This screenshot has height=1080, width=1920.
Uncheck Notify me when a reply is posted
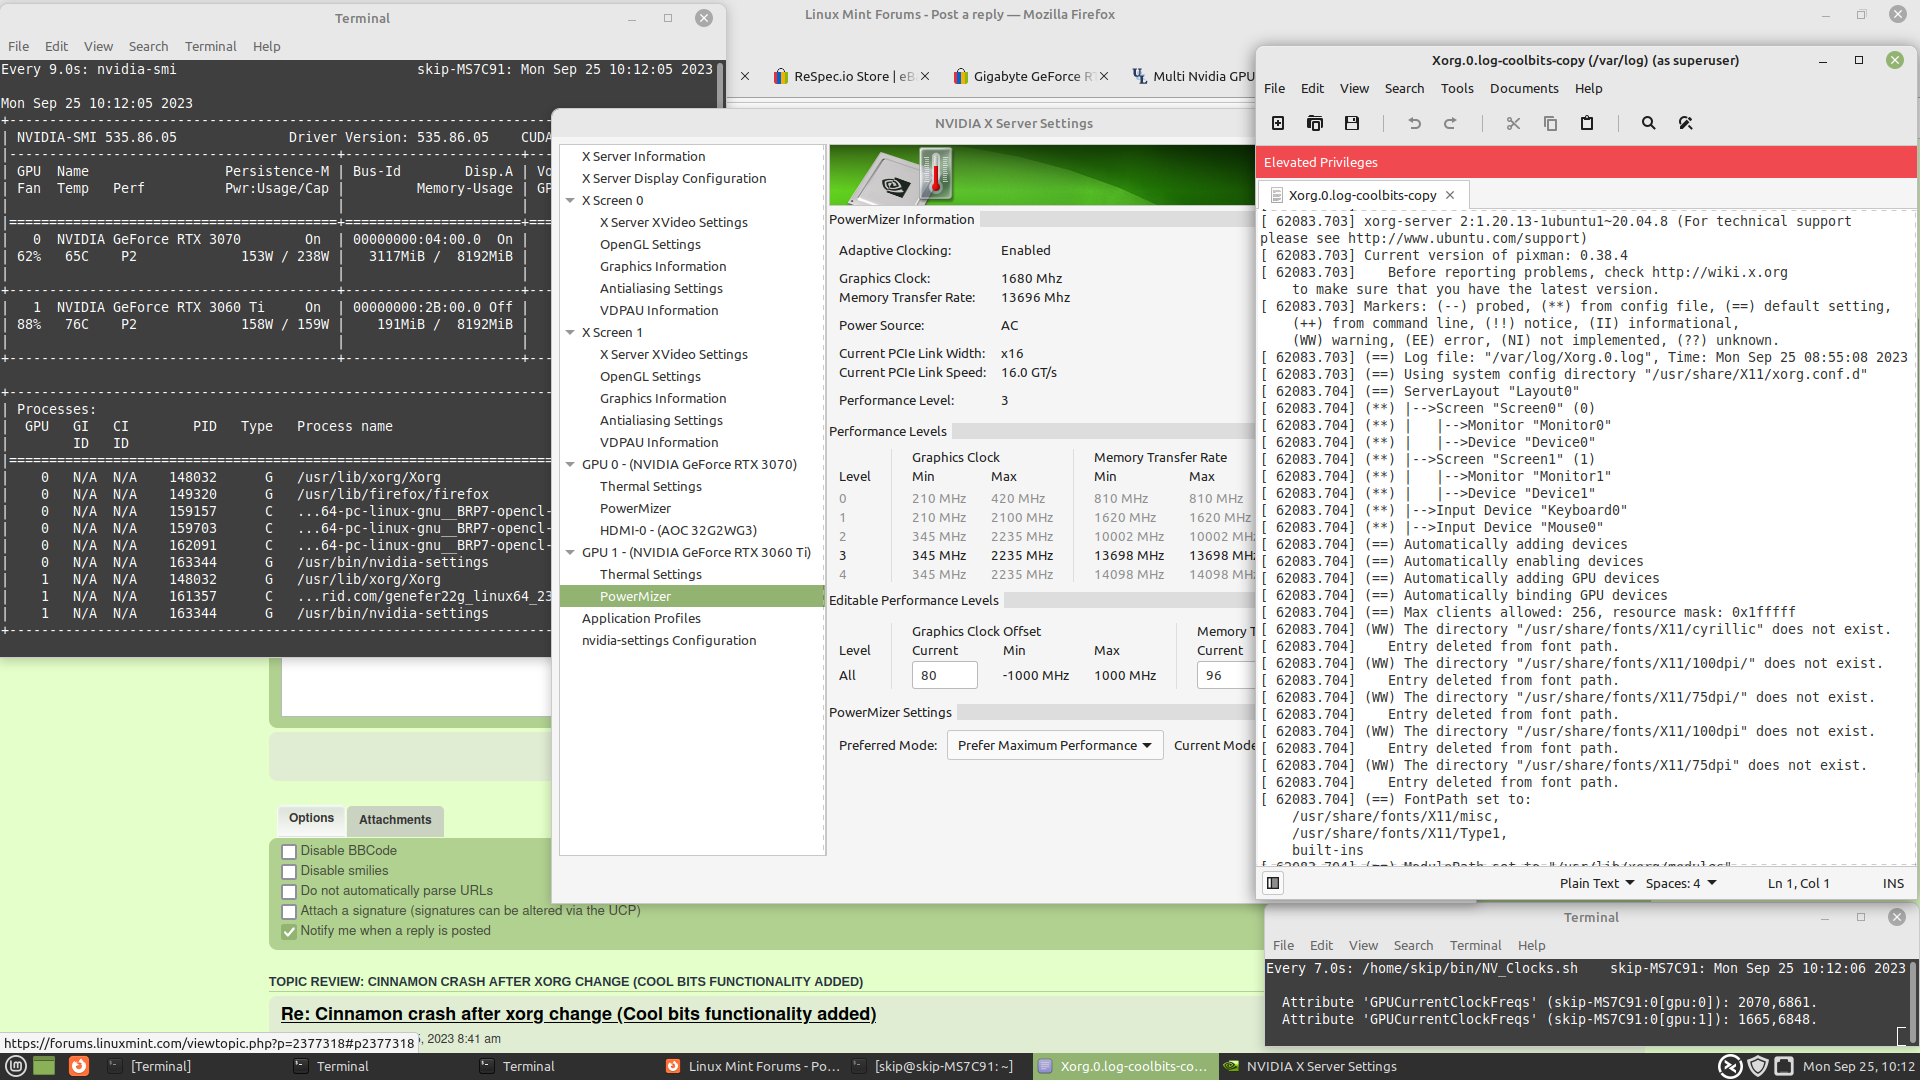(x=289, y=931)
